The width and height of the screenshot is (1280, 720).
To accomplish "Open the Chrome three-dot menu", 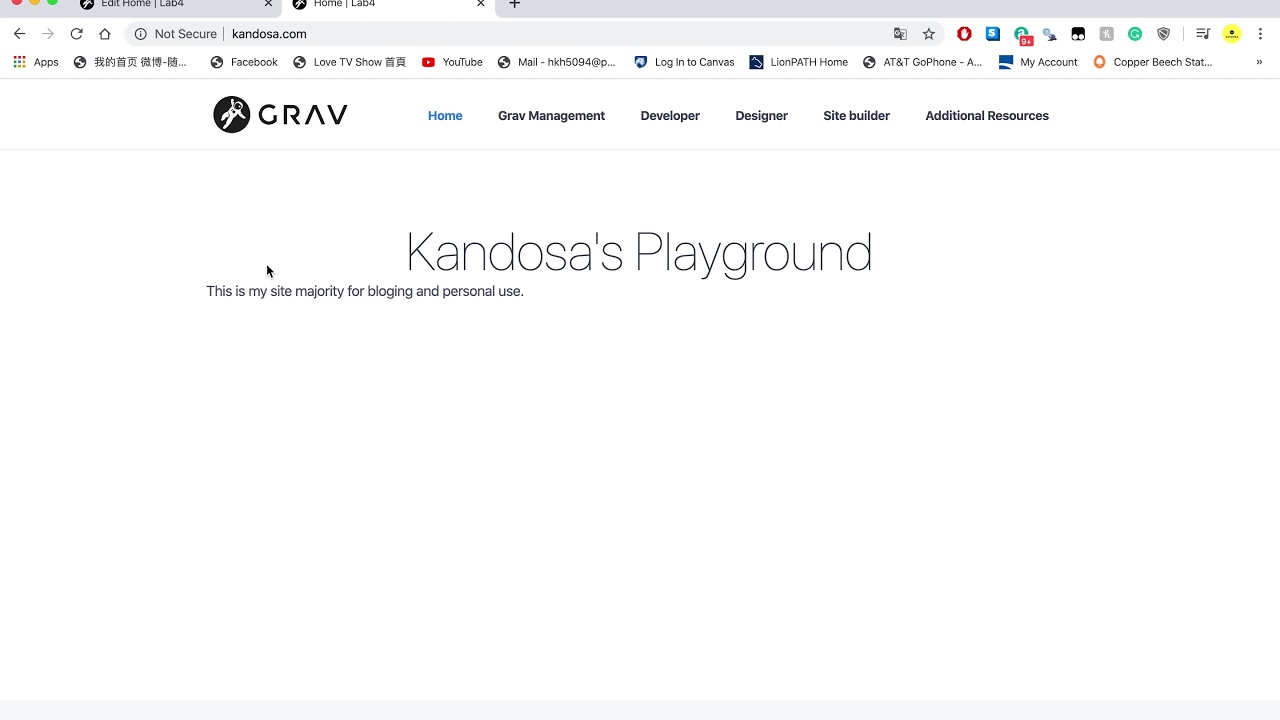I will 1260,34.
